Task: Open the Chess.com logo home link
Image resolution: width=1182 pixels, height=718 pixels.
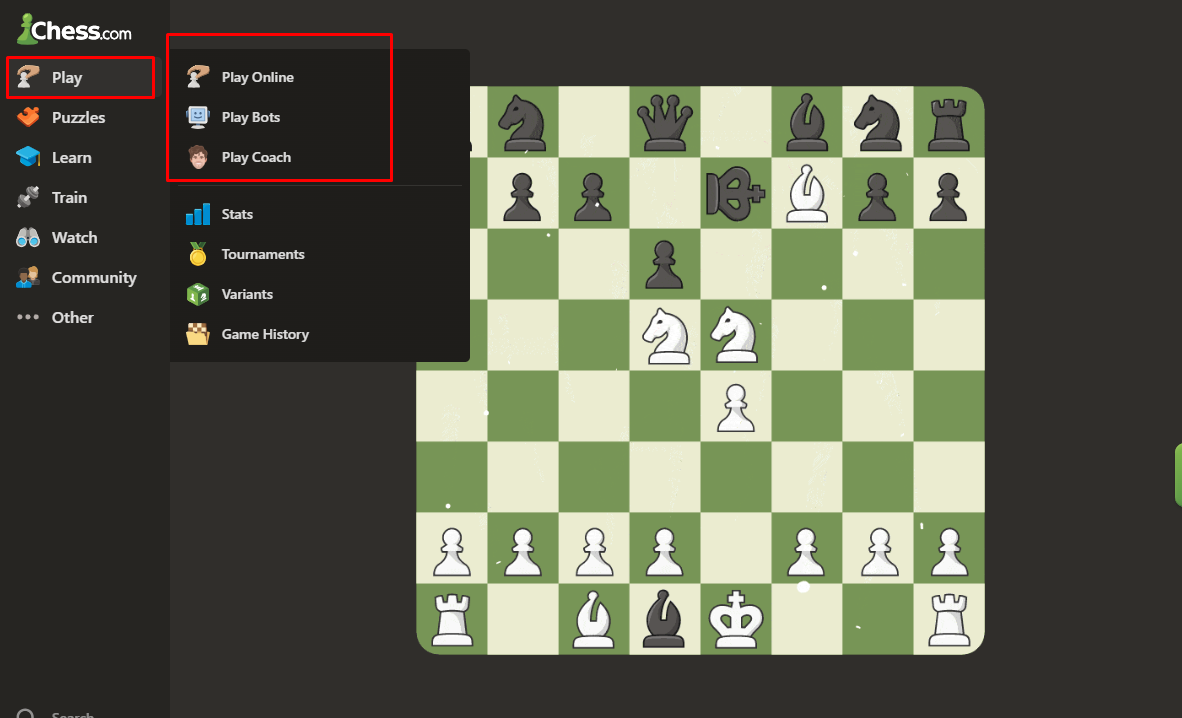Action: pyautogui.click(x=74, y=29)
